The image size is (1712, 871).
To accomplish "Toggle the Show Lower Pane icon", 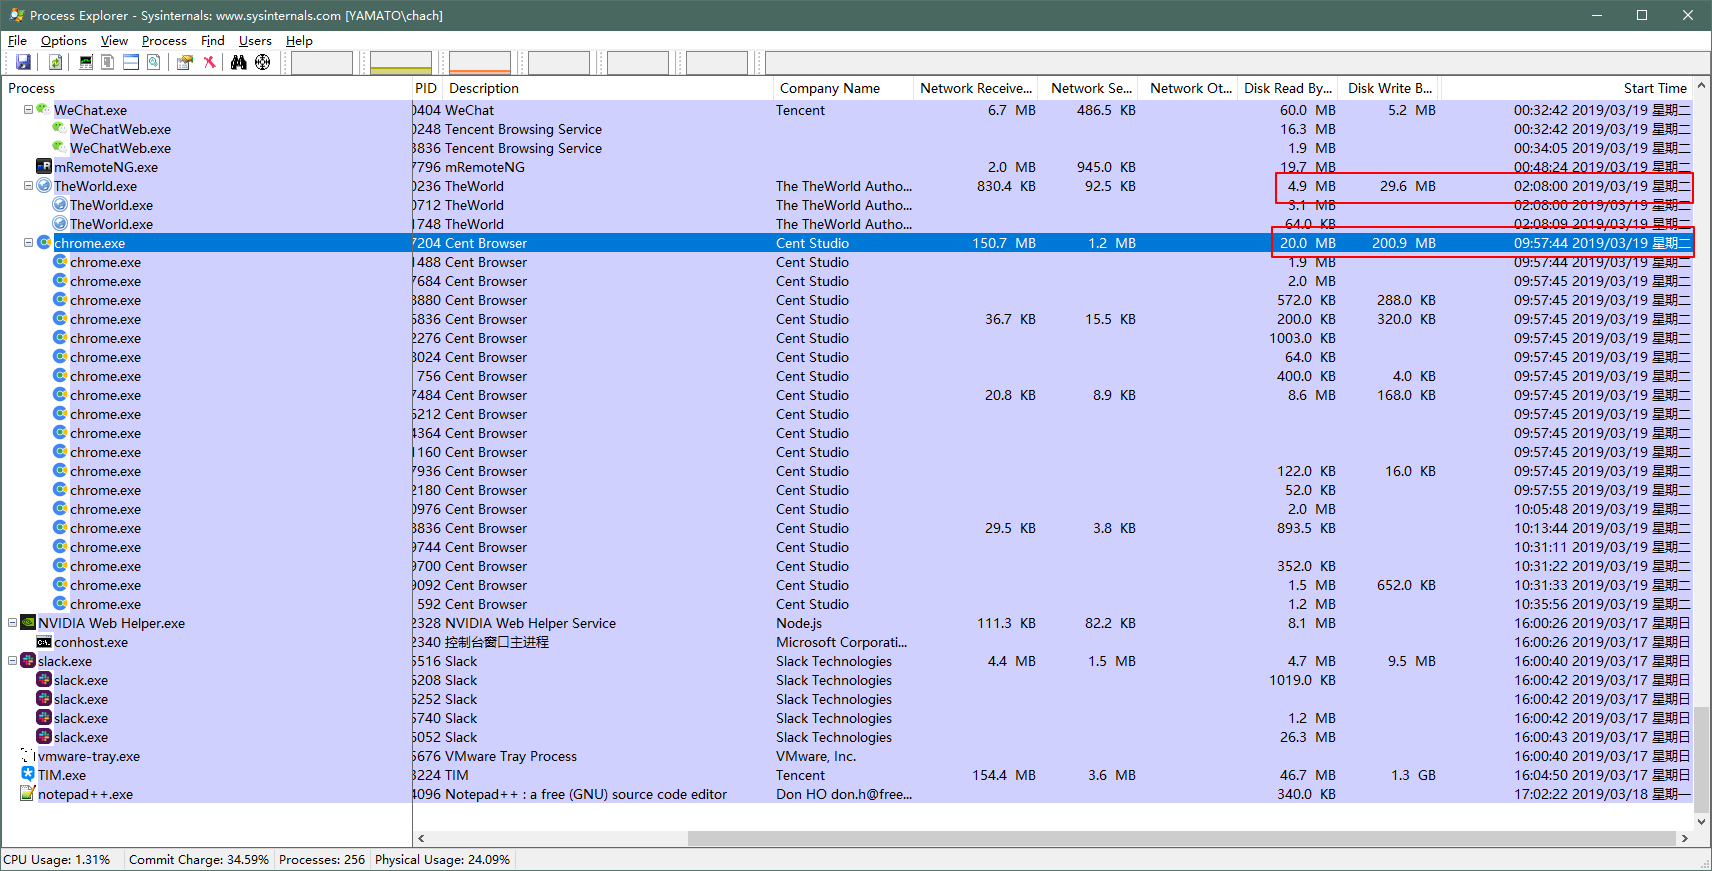I will (131, 62).
